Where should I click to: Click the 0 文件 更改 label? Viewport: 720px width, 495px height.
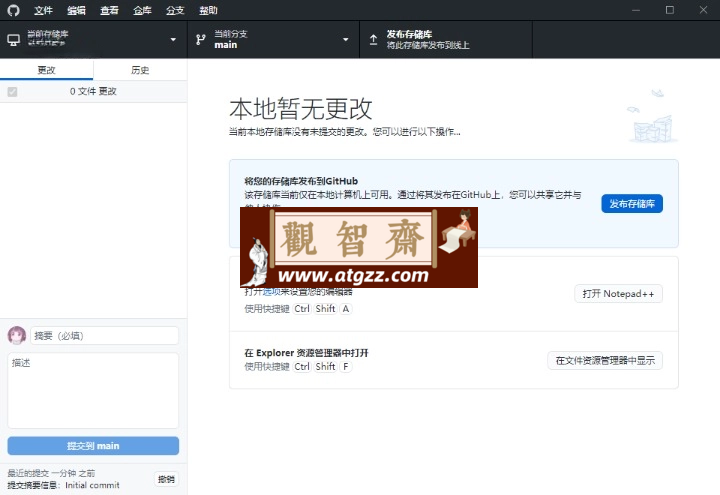coord(93,91)
